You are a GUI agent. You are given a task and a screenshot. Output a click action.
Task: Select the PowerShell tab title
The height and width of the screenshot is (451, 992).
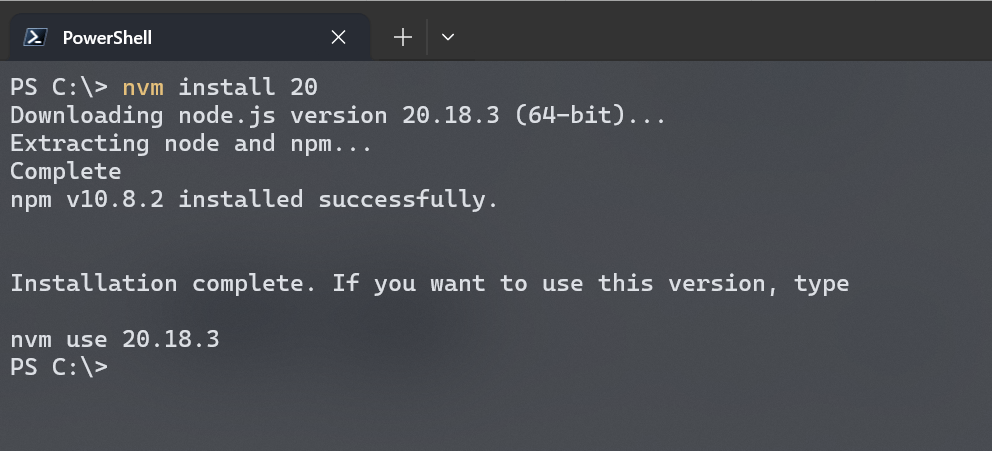click(107, 38)
